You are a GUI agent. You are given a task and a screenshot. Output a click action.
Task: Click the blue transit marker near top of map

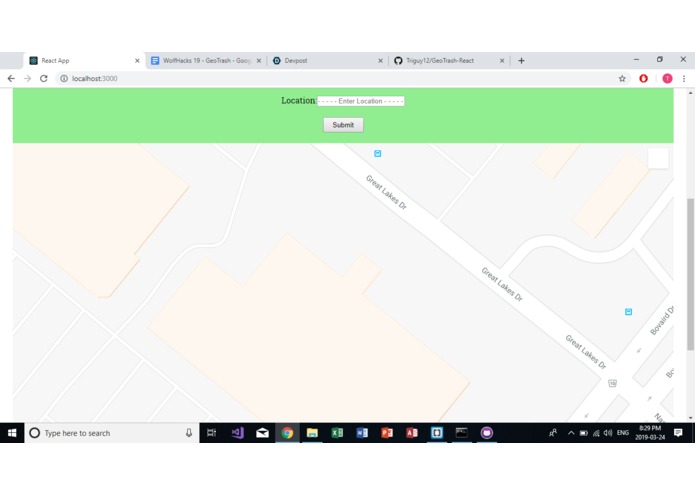point(378,153)
